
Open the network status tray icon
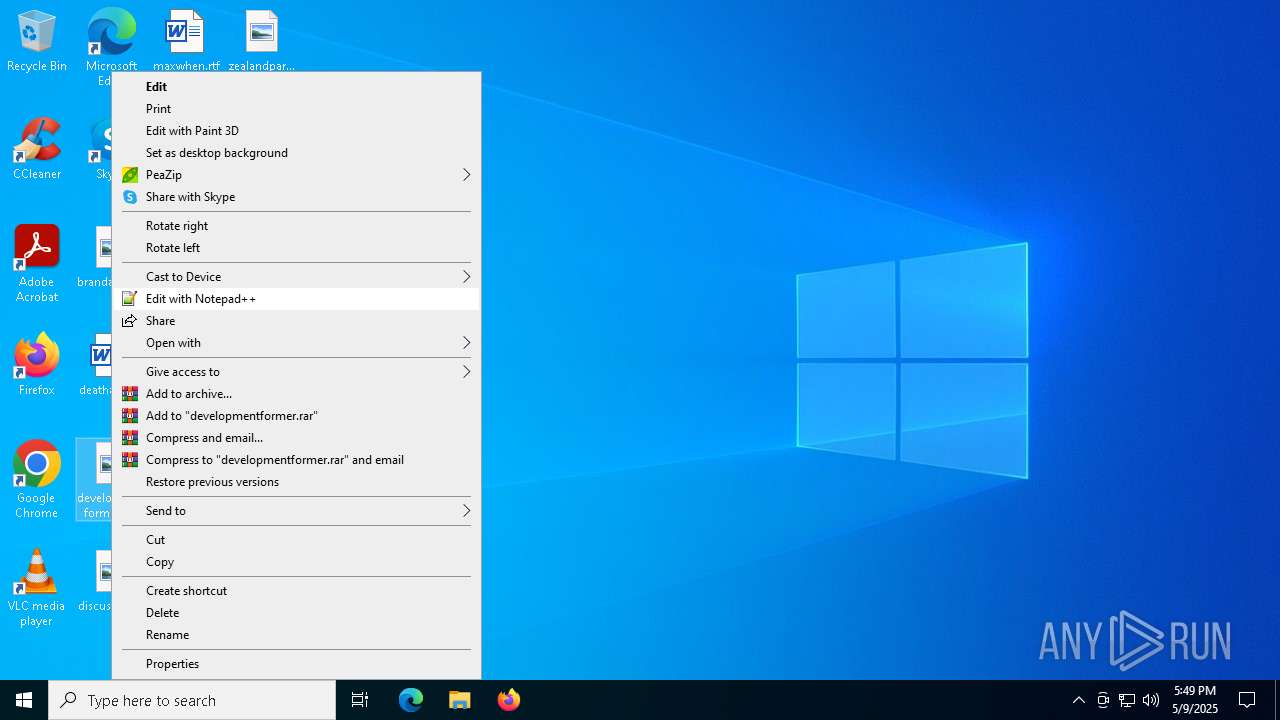[1127, 700]
